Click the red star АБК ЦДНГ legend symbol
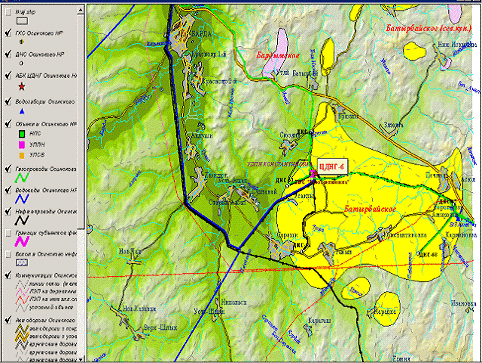 click(22, 87)
